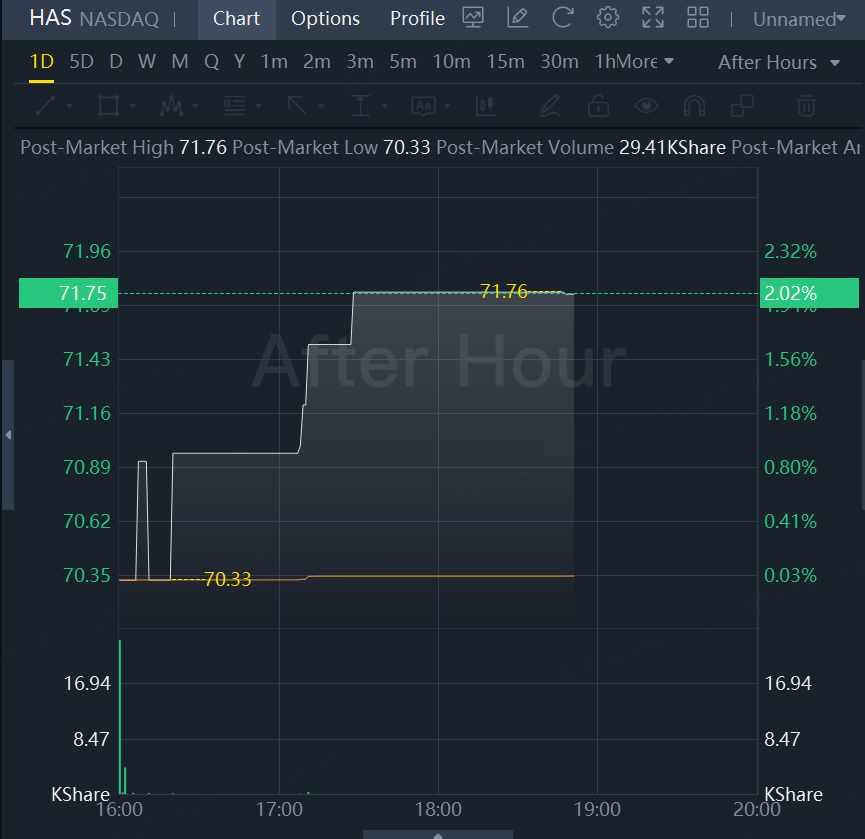This screenshot has height=839, width=865.
Task: Select the magnet snap tool
Action: tap(694, 105)
